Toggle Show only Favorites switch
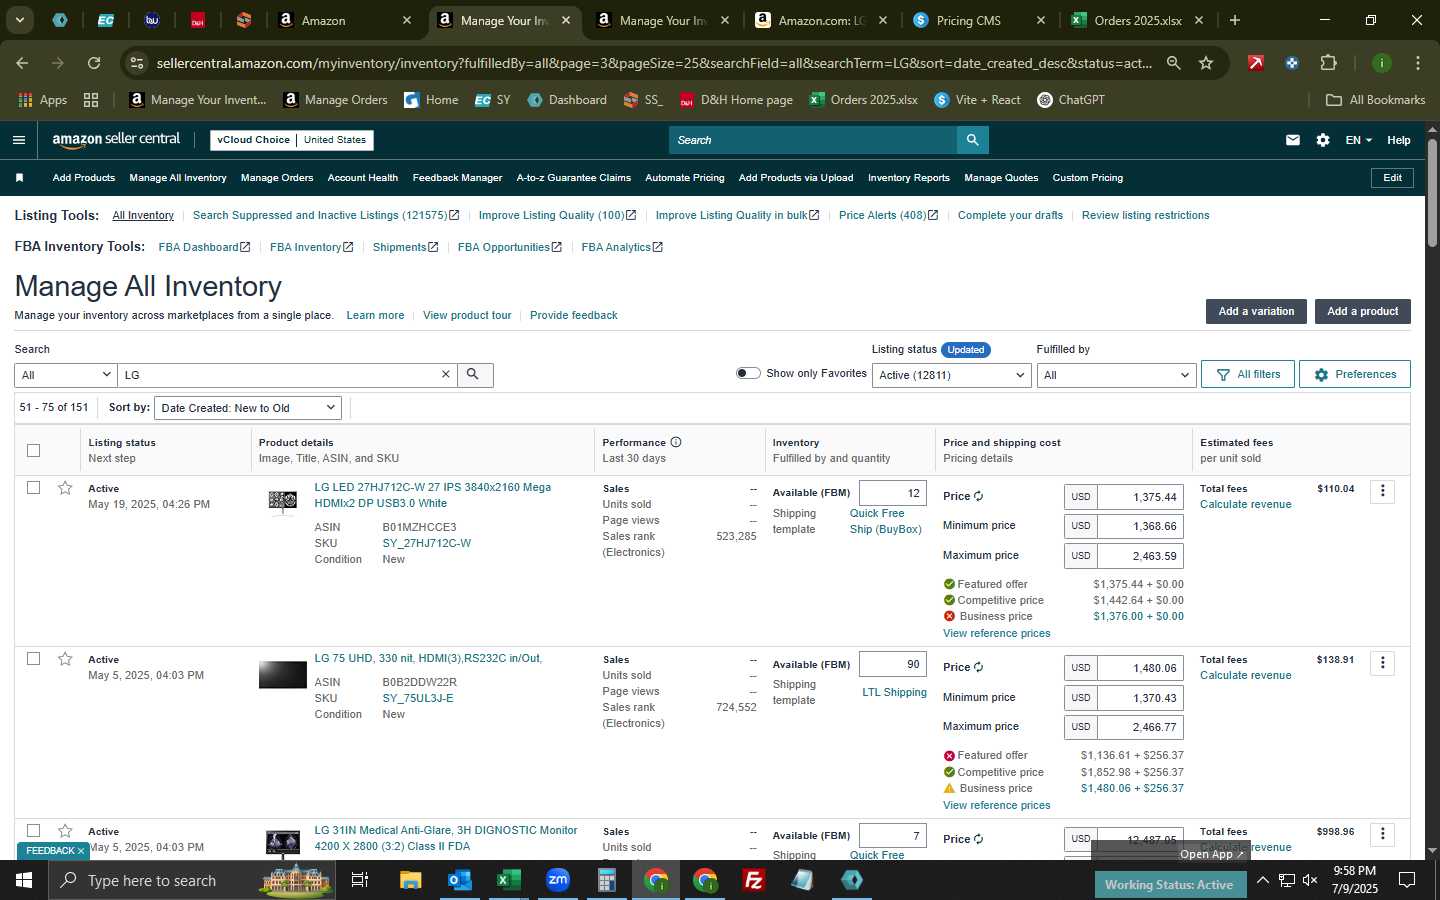The height and width of the screenshot is (900, 1440). [748, 373]
